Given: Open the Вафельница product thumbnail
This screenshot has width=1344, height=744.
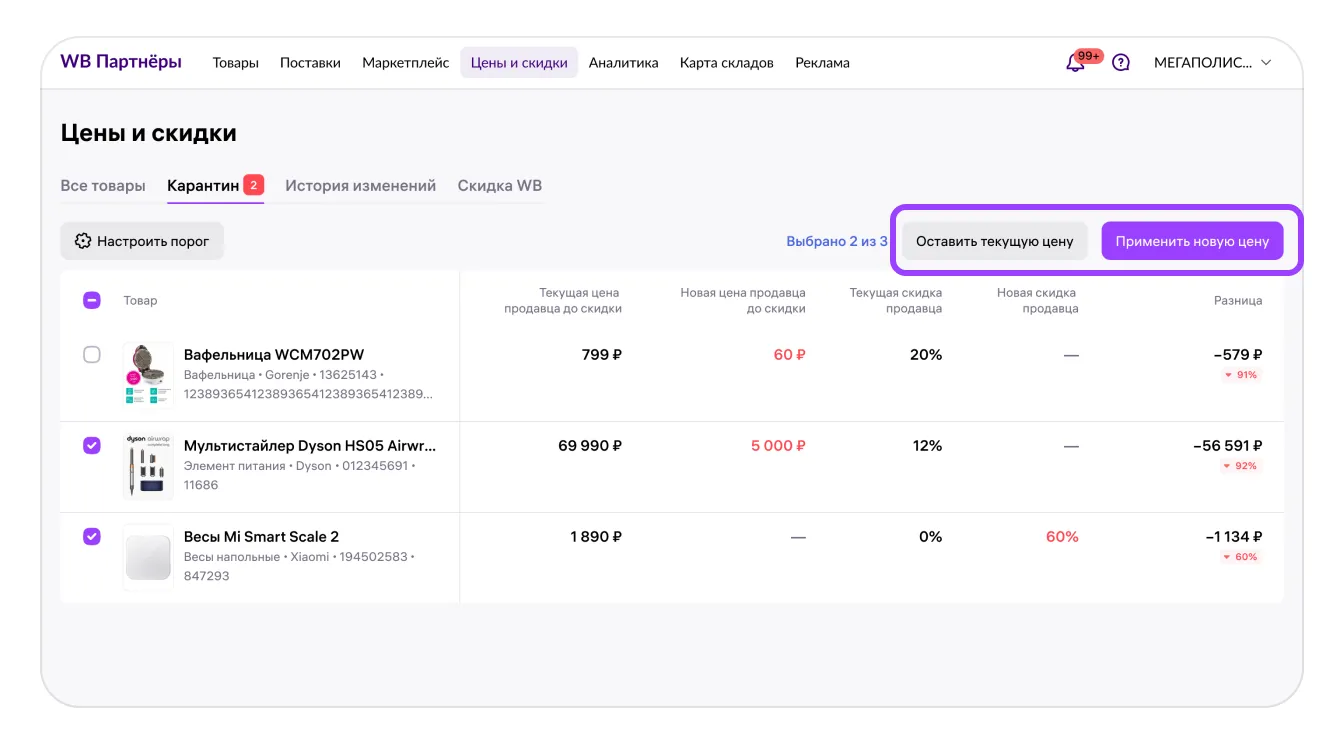Looking at the screenshot, I should click(148, 374).
